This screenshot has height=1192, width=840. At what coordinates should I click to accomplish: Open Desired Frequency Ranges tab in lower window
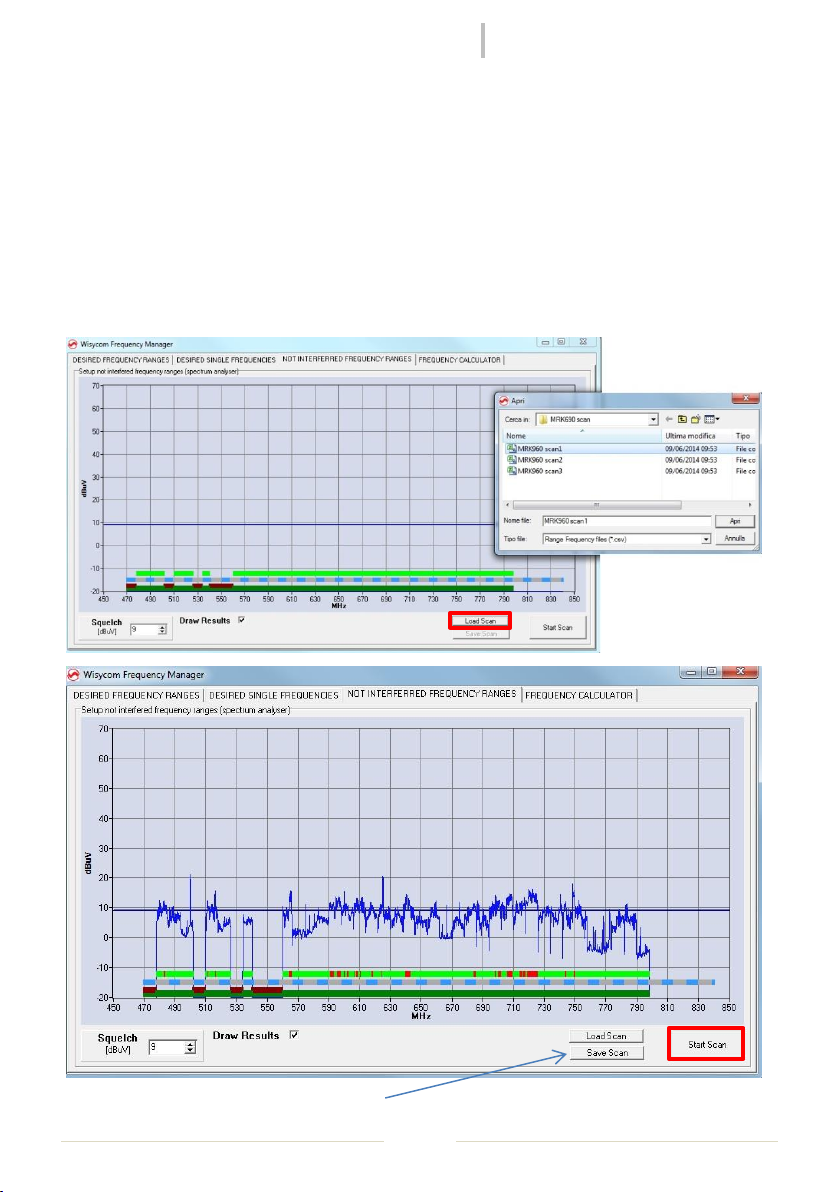136,696
